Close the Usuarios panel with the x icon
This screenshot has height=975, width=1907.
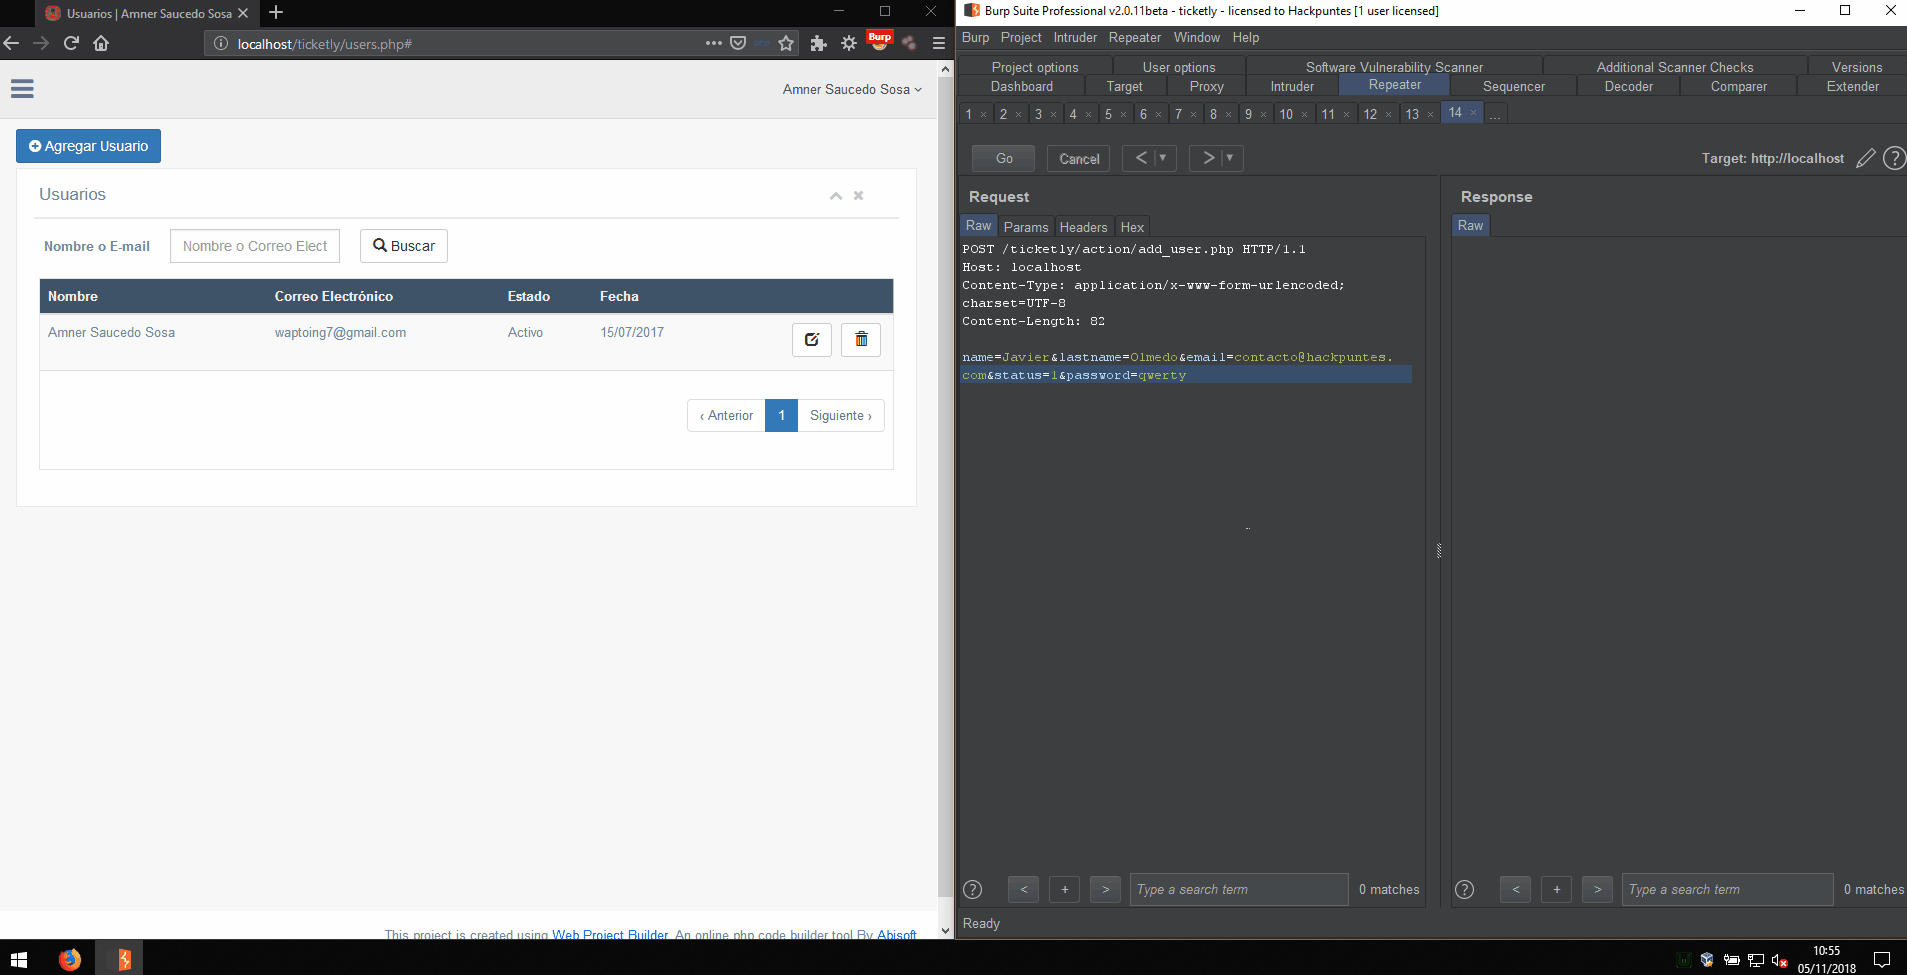[x=858, y=196]
